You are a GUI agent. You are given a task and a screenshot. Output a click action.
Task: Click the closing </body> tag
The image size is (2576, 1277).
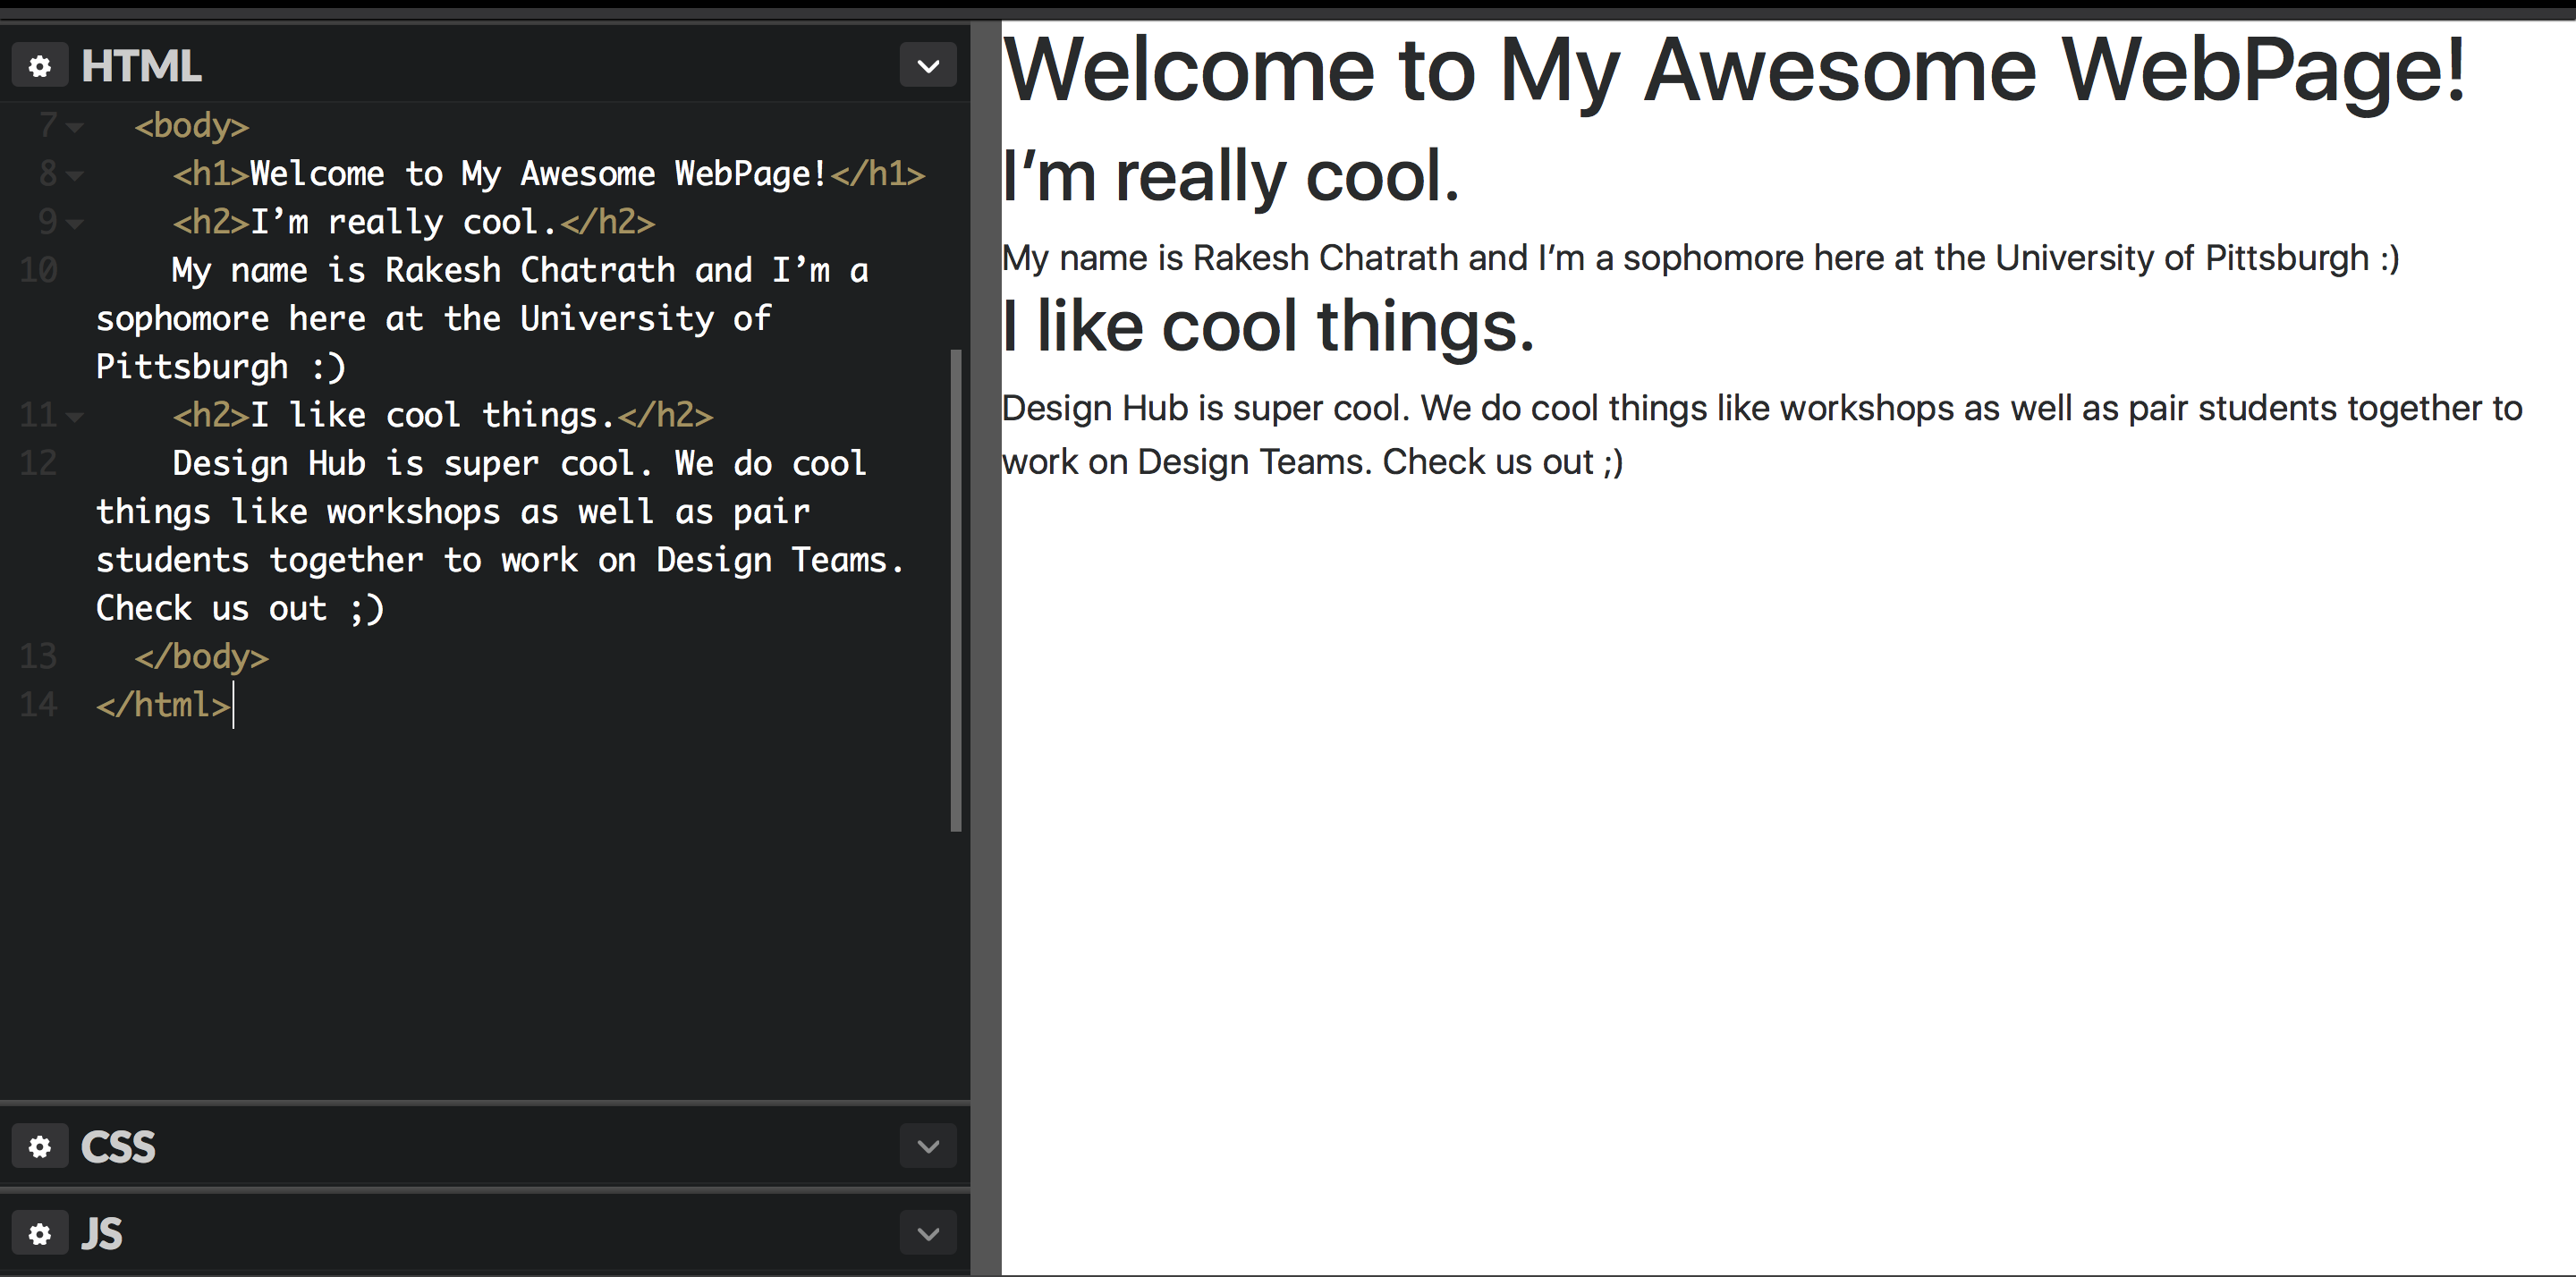(201, 657)
